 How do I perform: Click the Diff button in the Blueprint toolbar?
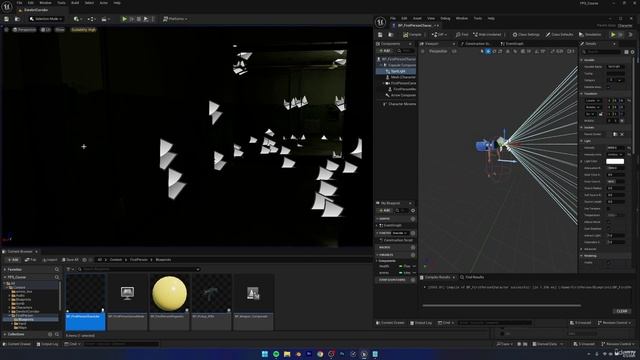click(x=439, y=35)
